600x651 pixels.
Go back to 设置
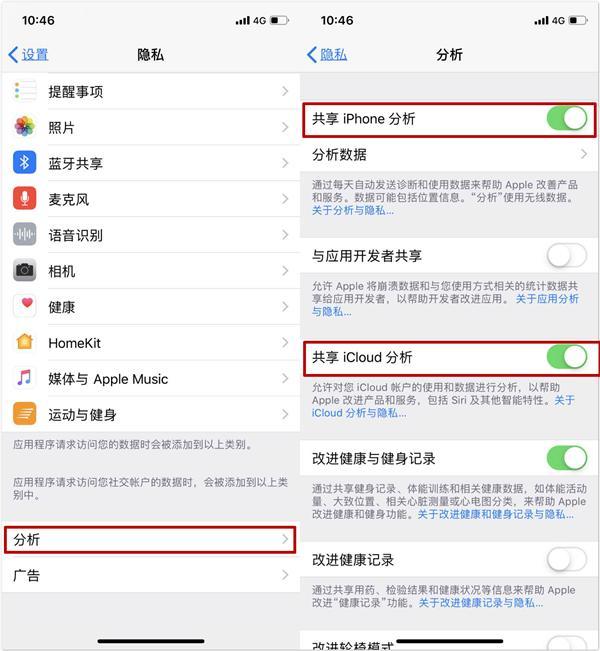coord(28,55)
